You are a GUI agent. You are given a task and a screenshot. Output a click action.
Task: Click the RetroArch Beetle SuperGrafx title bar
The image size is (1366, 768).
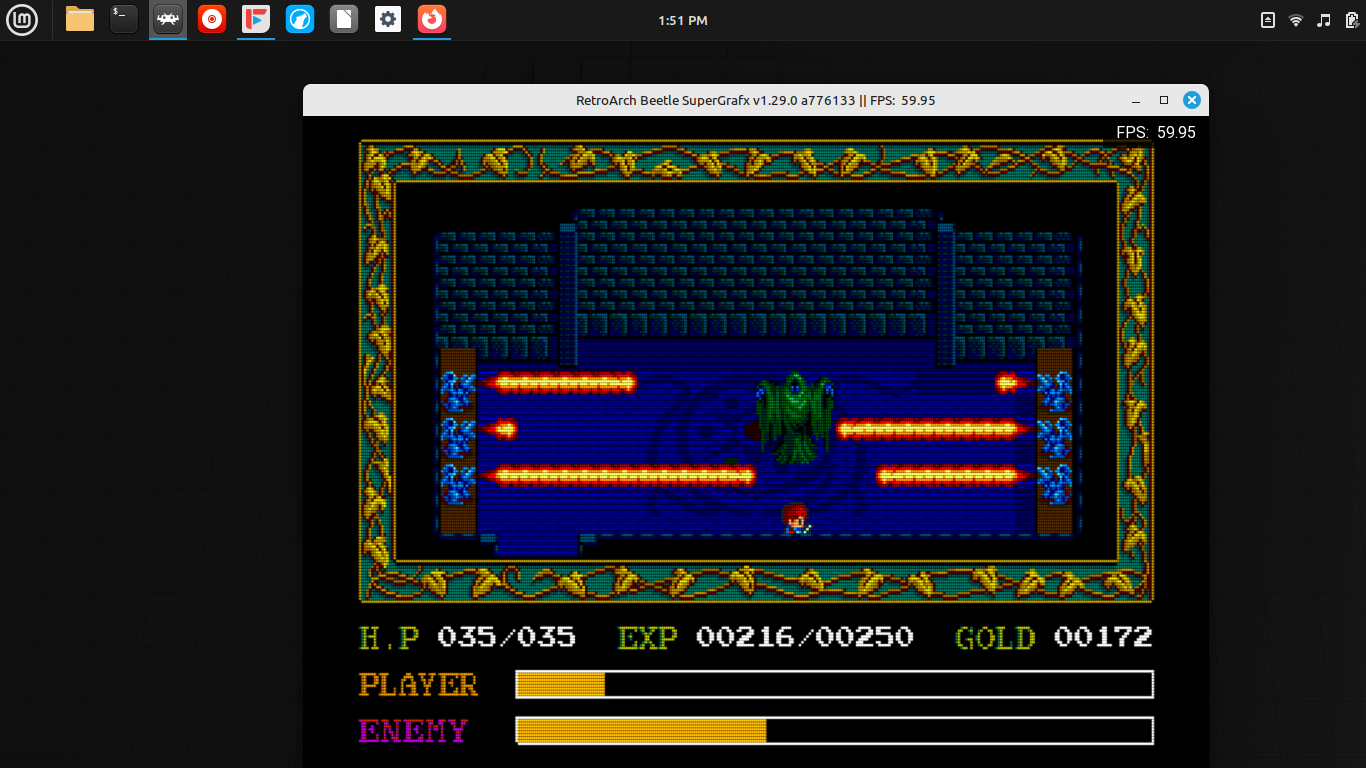[x=756, y=100]
